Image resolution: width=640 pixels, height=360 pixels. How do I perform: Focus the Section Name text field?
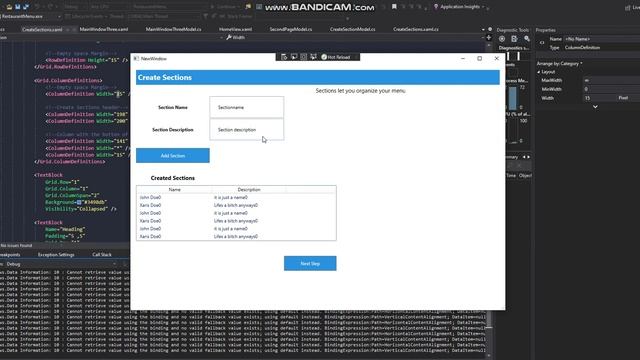click(247, 107)
